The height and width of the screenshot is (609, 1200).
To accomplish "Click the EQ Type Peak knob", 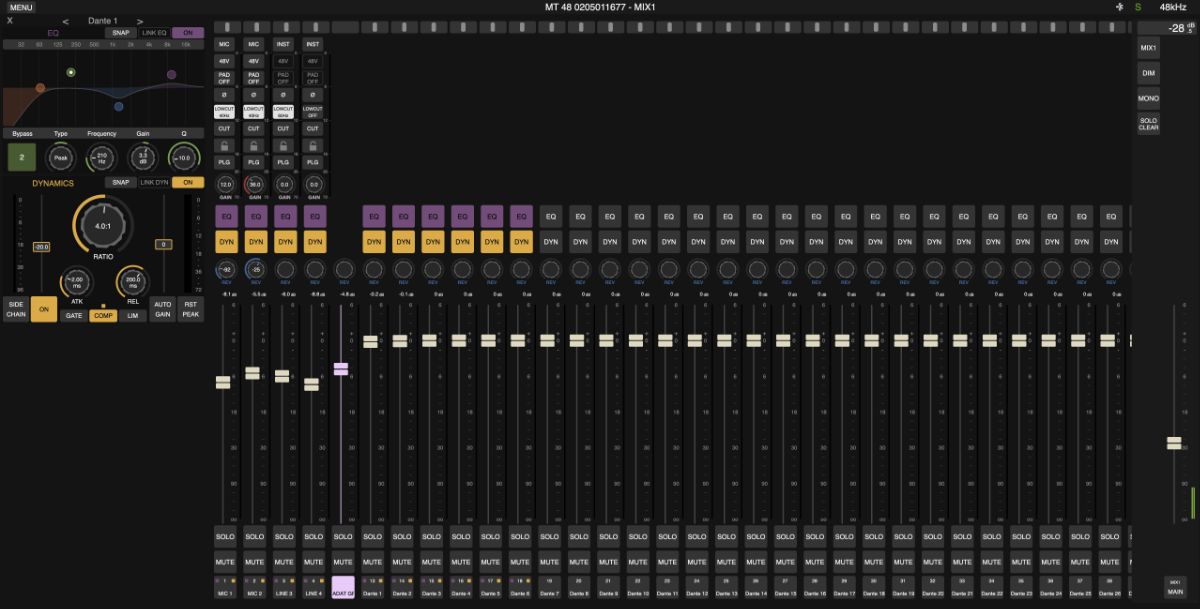I will click(60, 157).
